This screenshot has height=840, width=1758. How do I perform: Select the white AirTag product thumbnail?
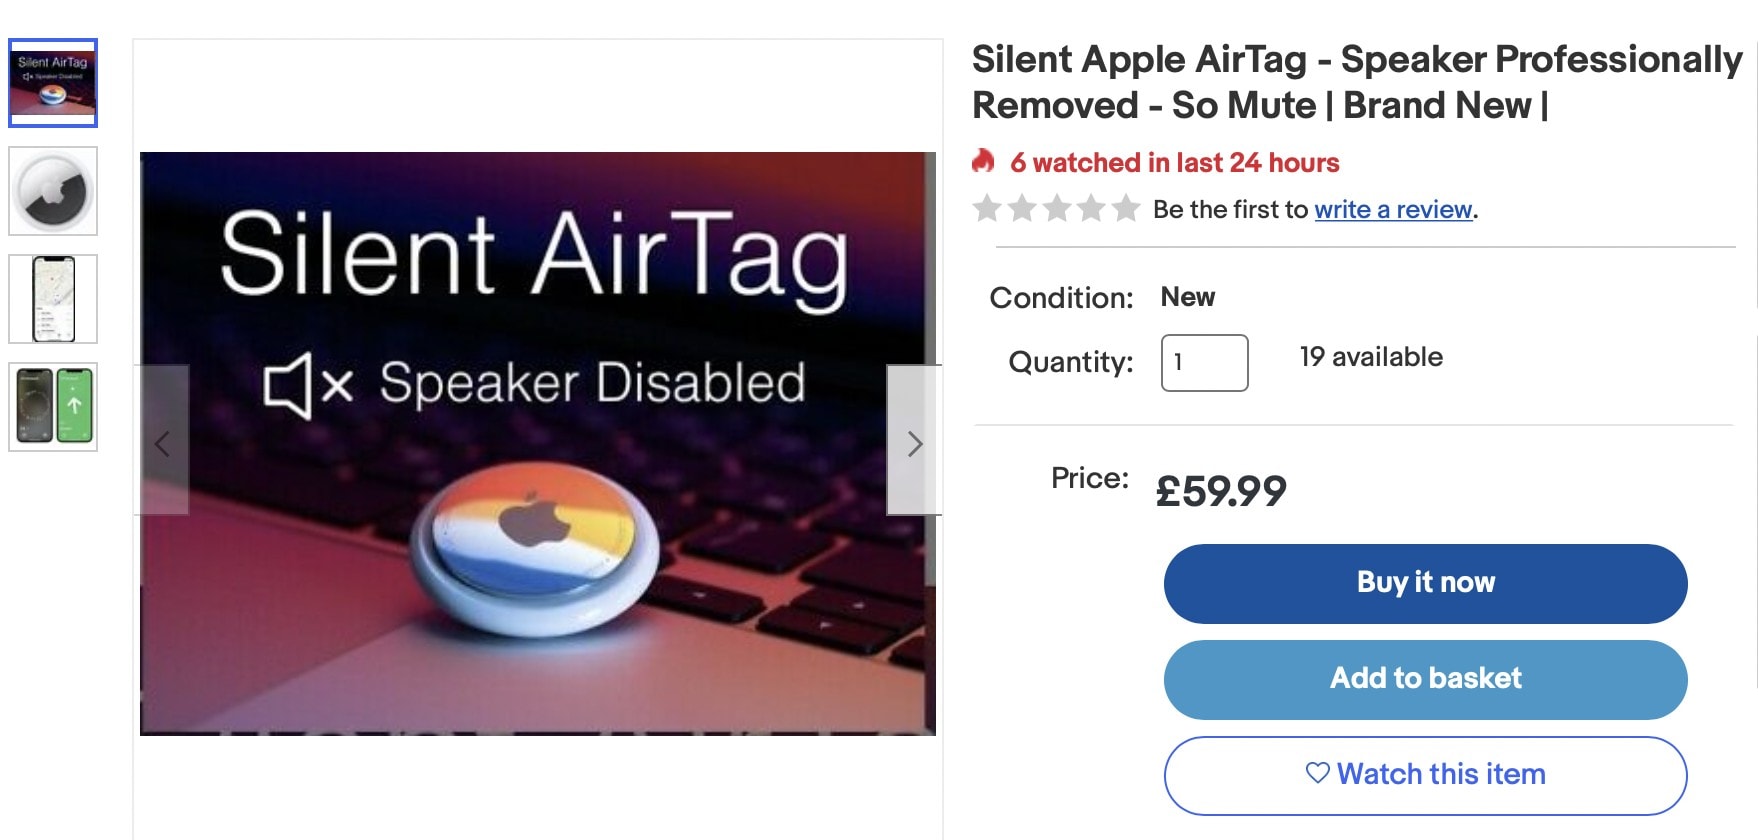[x=53, y=191]
